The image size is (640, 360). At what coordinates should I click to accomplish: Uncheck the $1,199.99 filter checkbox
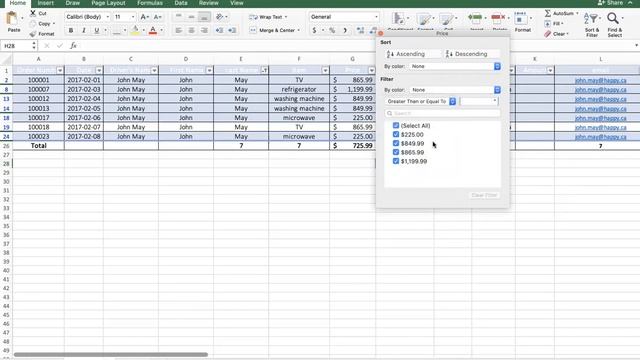[396, 161]
